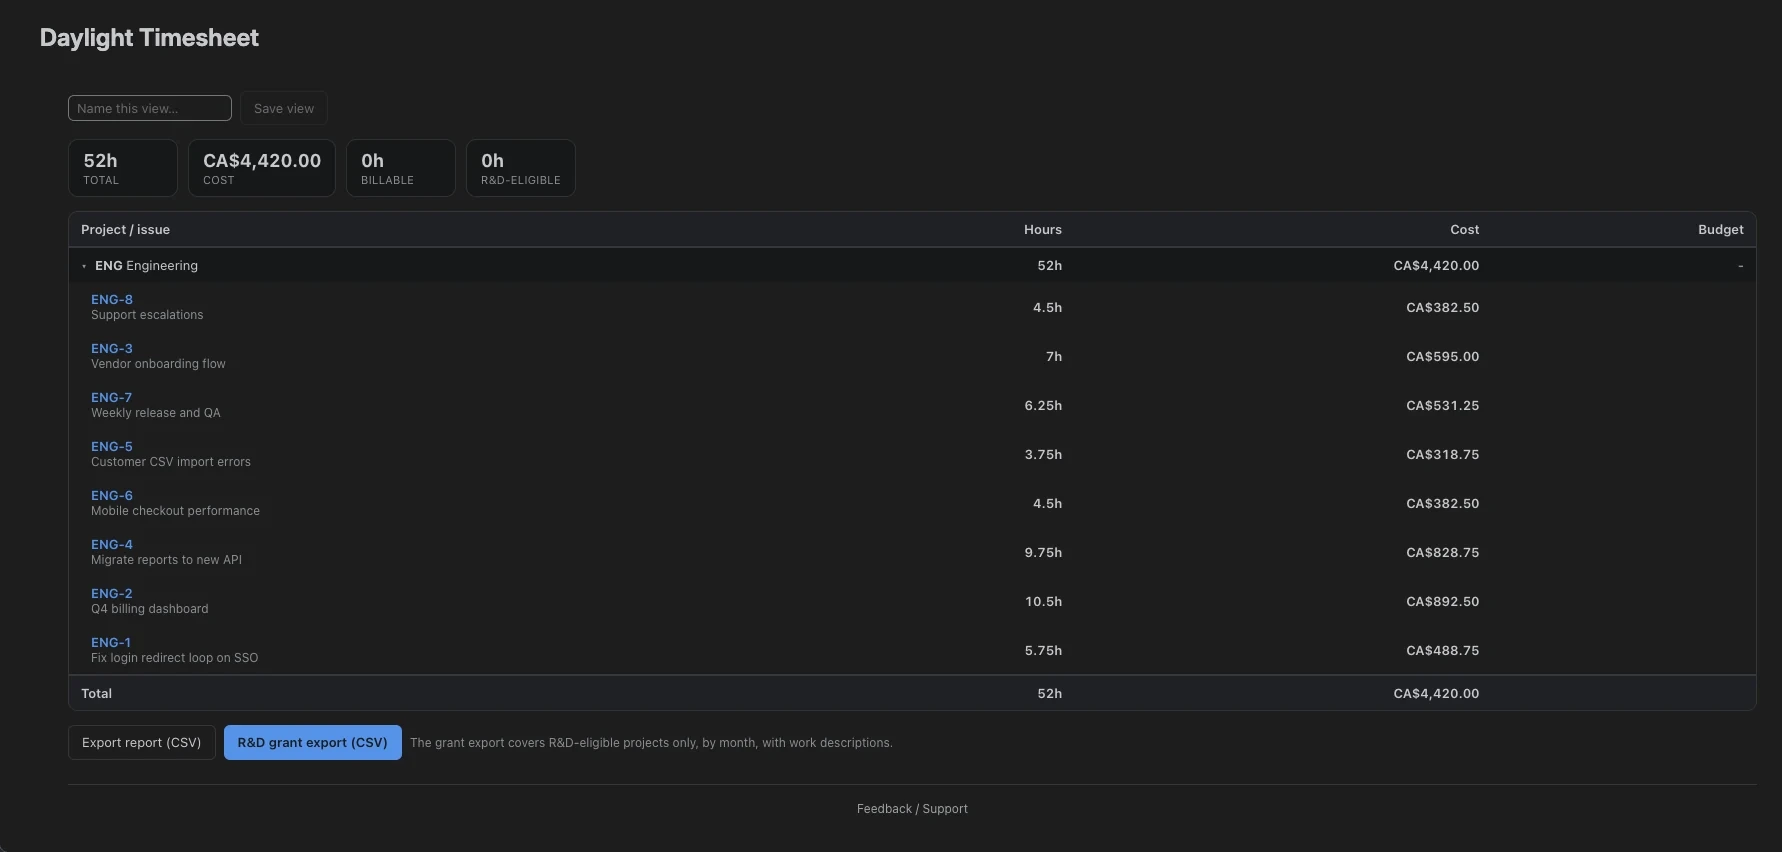Select the CA$828.75 cost cell
Viewport: 1782px width, 852px height.
point(1443,552)
